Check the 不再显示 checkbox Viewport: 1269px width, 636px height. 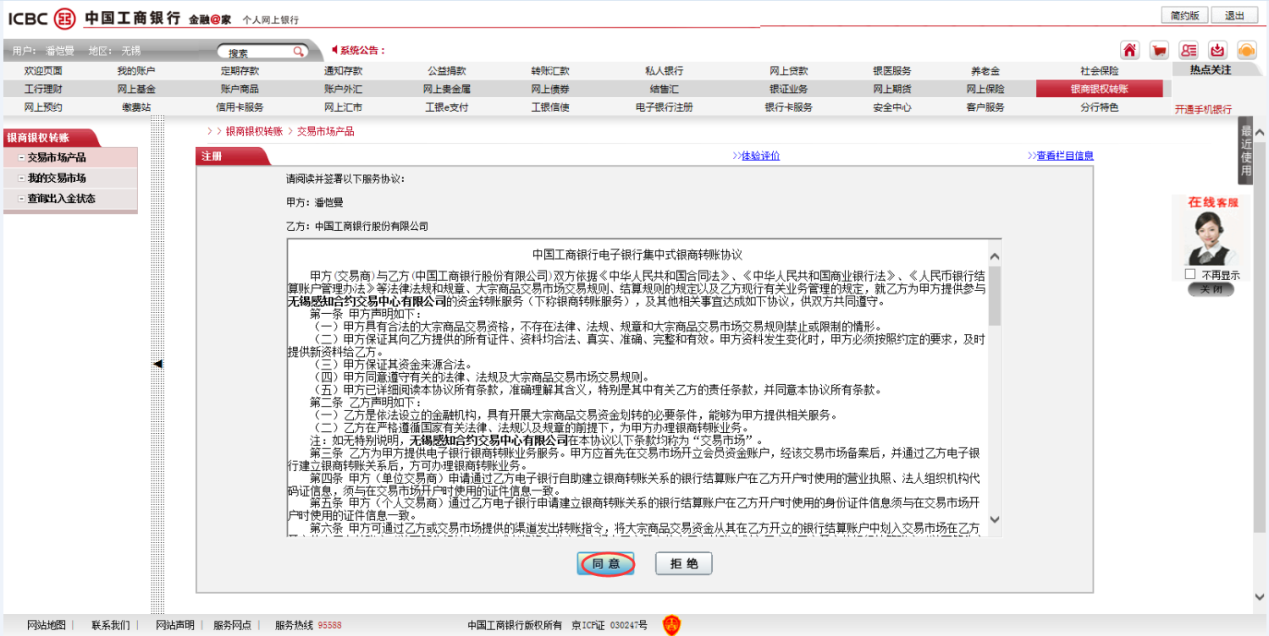click(x=1190, y=274)
